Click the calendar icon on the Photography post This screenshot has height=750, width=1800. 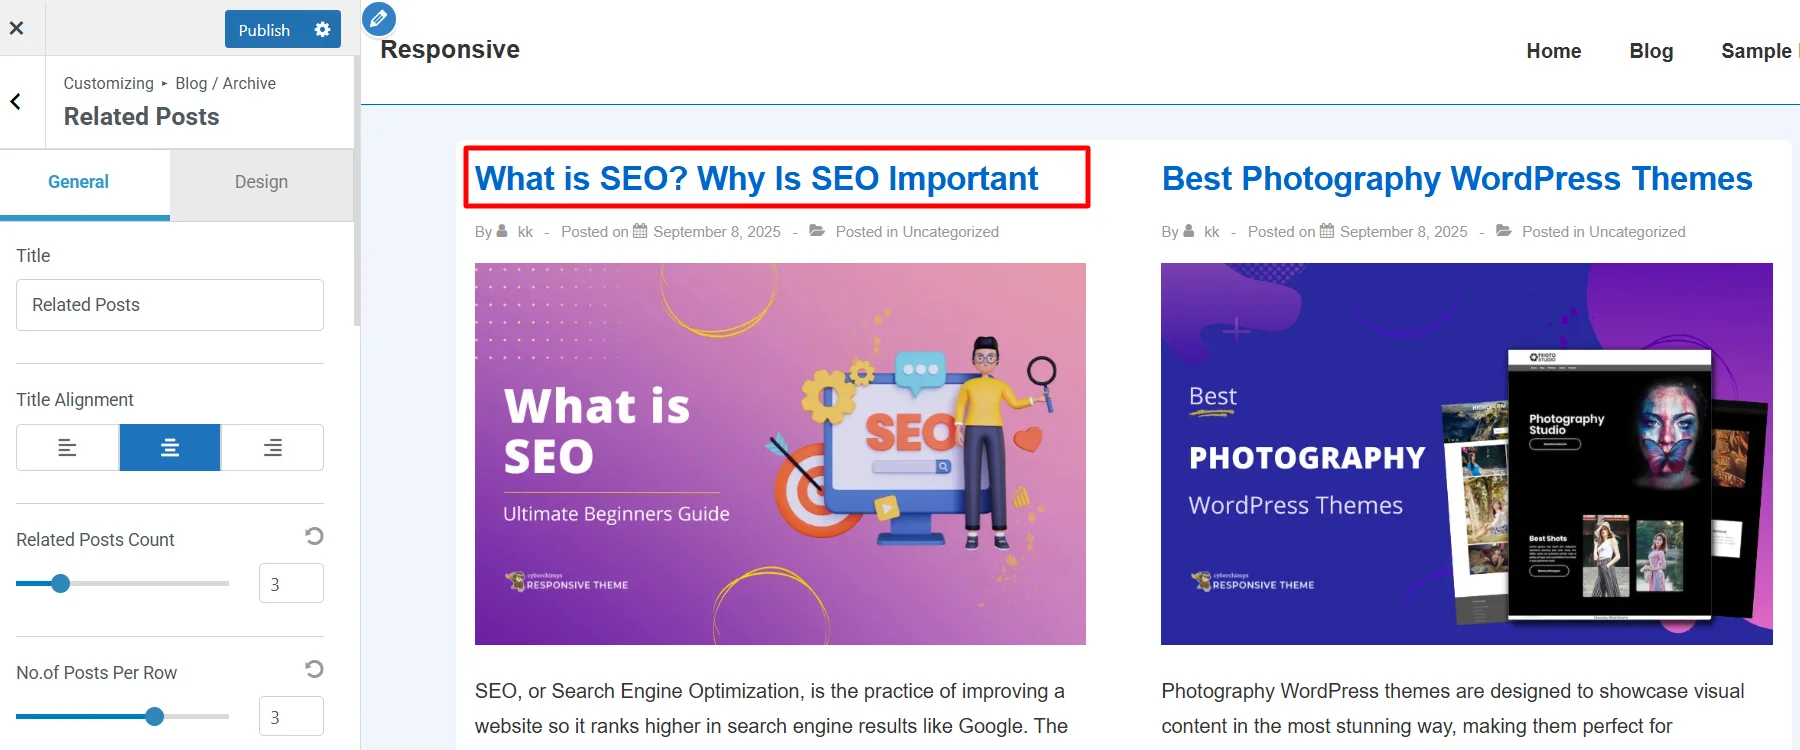(1327, 231)
